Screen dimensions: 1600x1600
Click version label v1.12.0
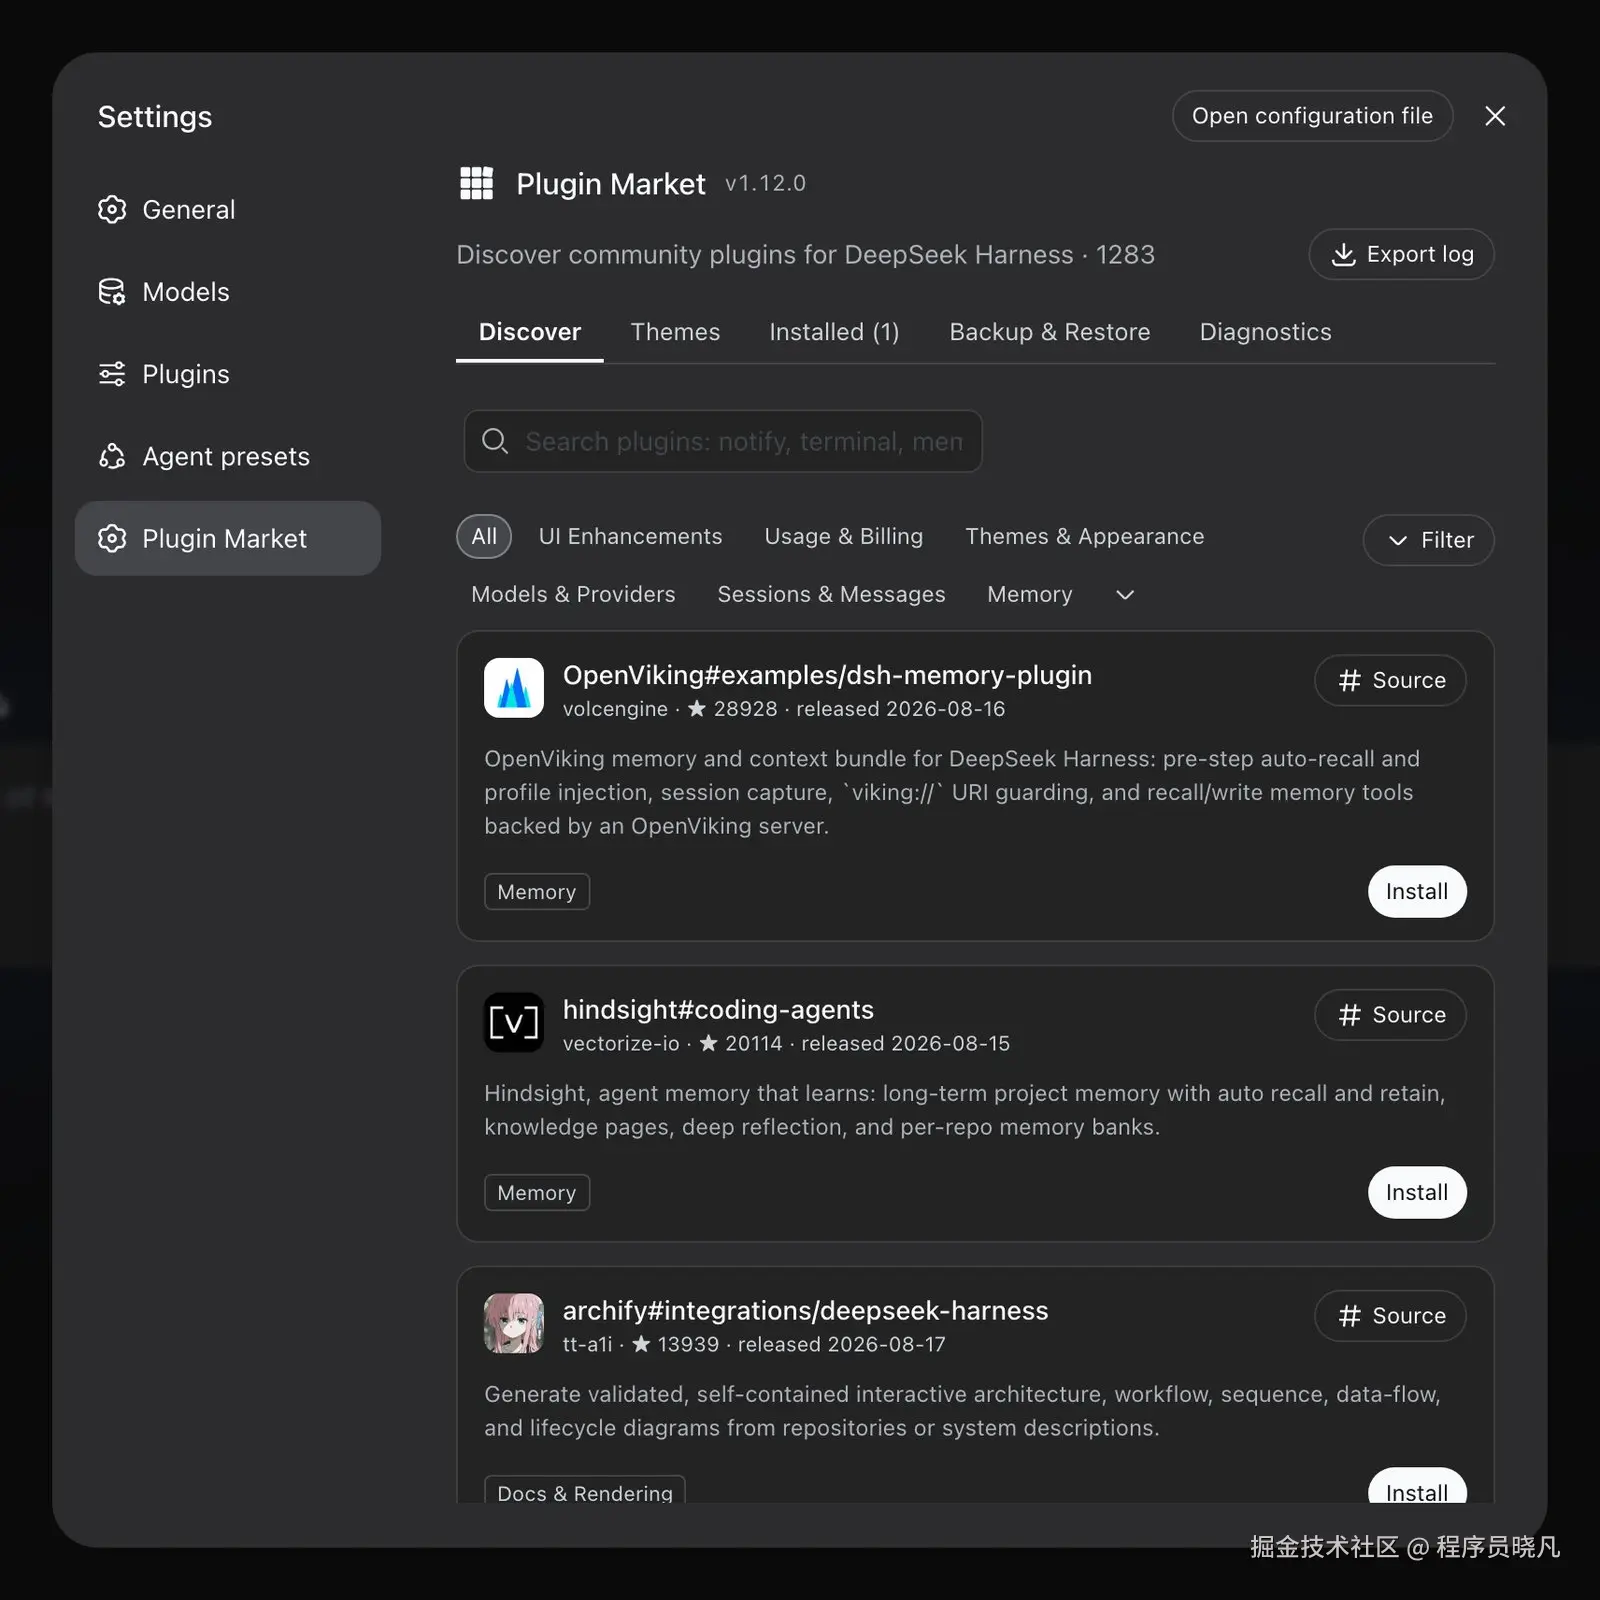tap(765, 184)
